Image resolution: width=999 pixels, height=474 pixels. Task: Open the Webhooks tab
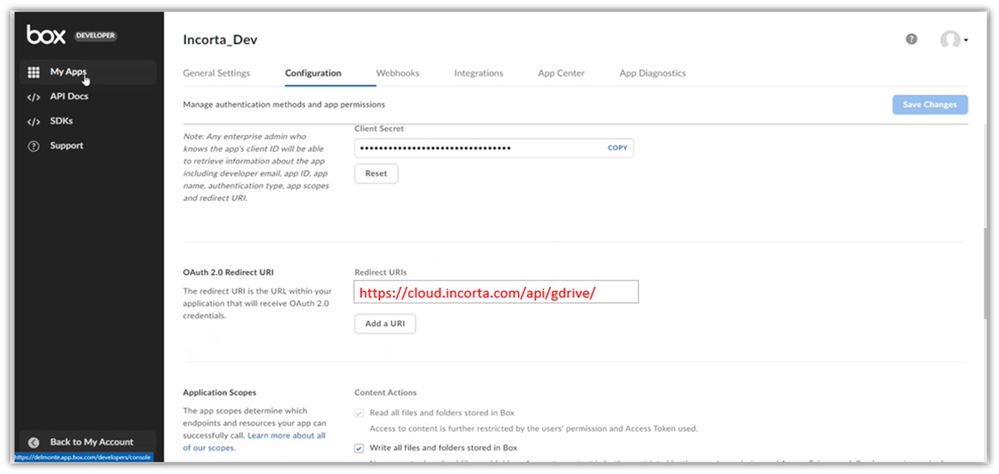tap(397, 73)
